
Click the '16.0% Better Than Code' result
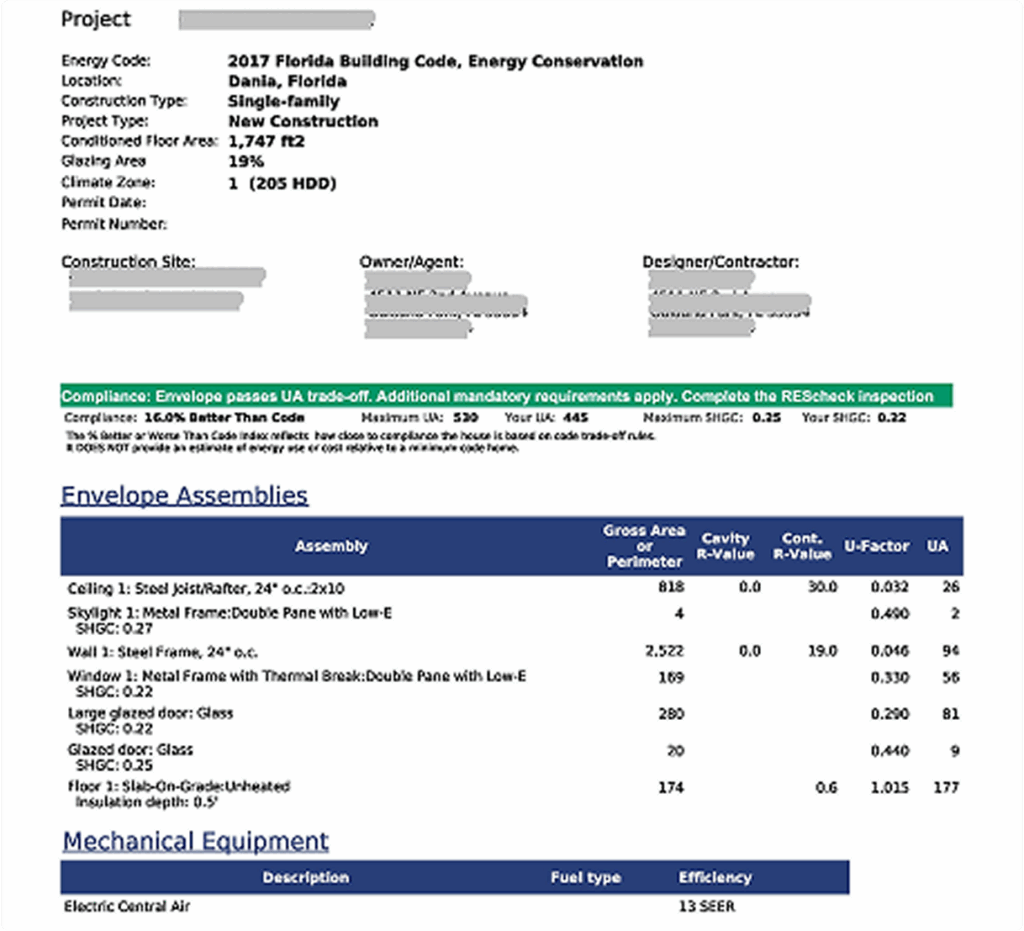pyautogui.click(x=224, y=418)
